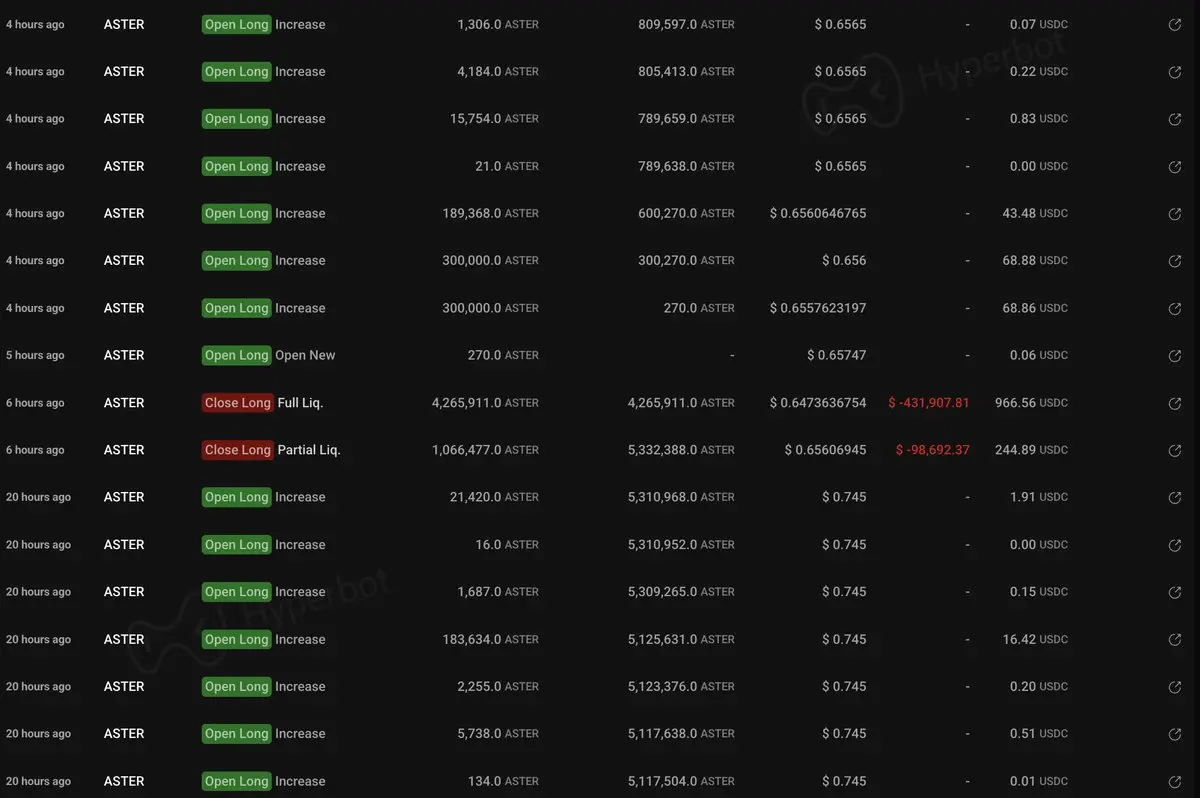The width and height of the screenshot is (1200, 798).
Task: Select price $ 0.65606945
Action: (826, 450)
